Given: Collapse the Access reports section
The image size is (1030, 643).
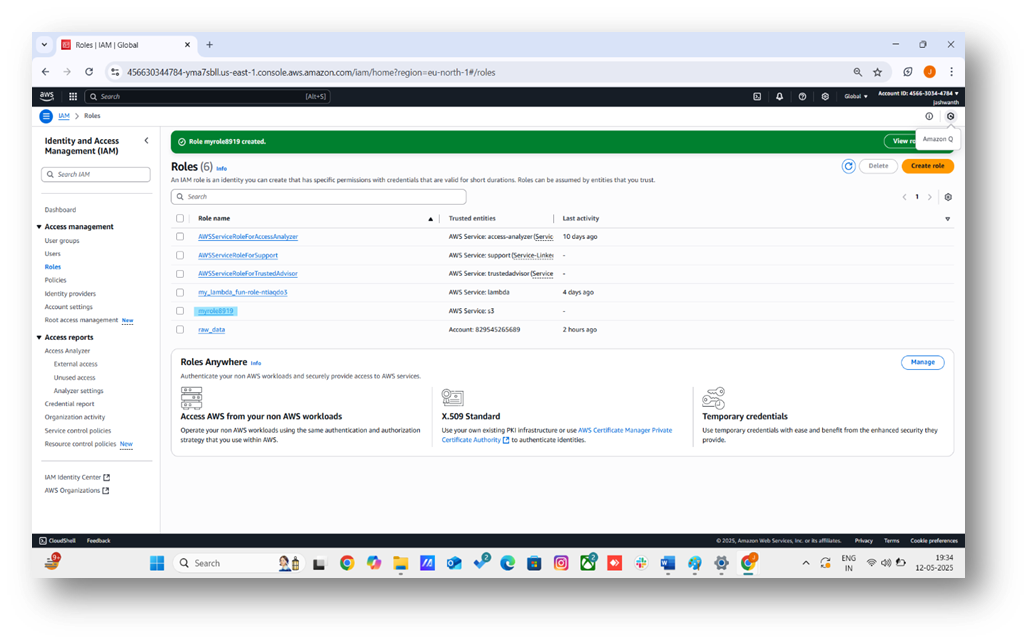Looking at the screenshot, I should [x=39, y=338].
